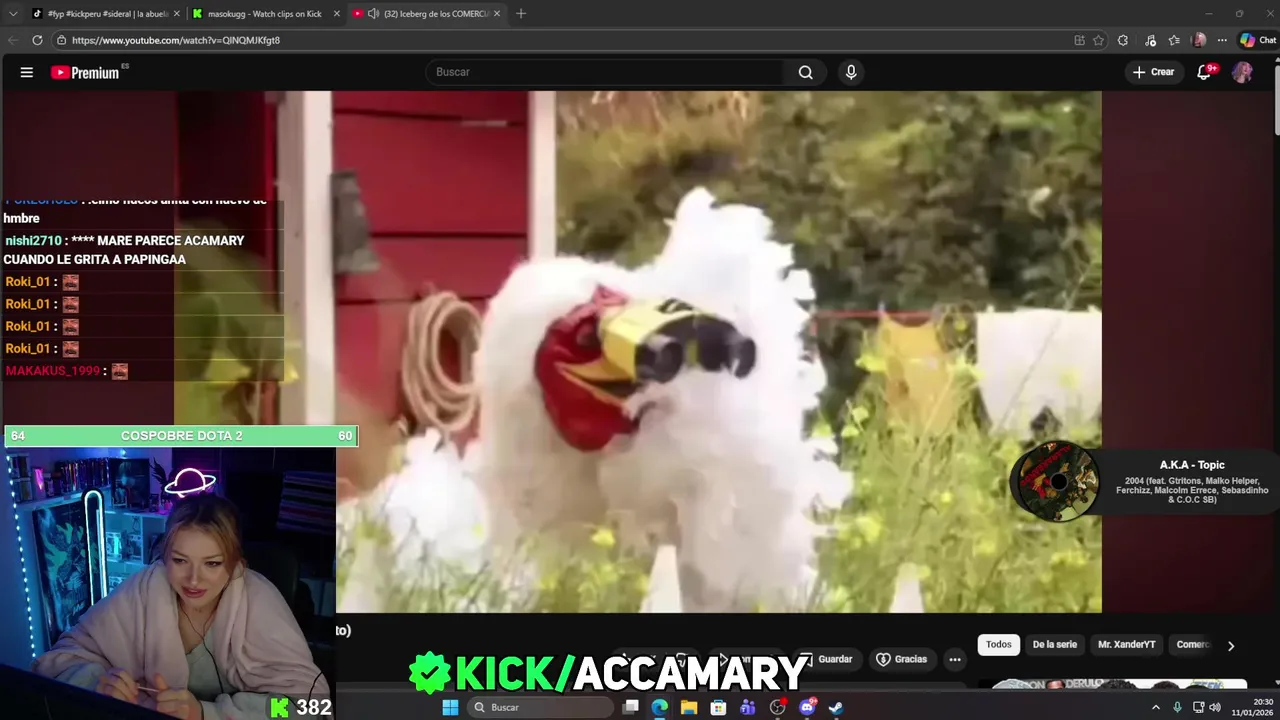This screenshot has width=1280, height=720.
Task: Open taskbar clock showing 20:30
Action: 1251,707
